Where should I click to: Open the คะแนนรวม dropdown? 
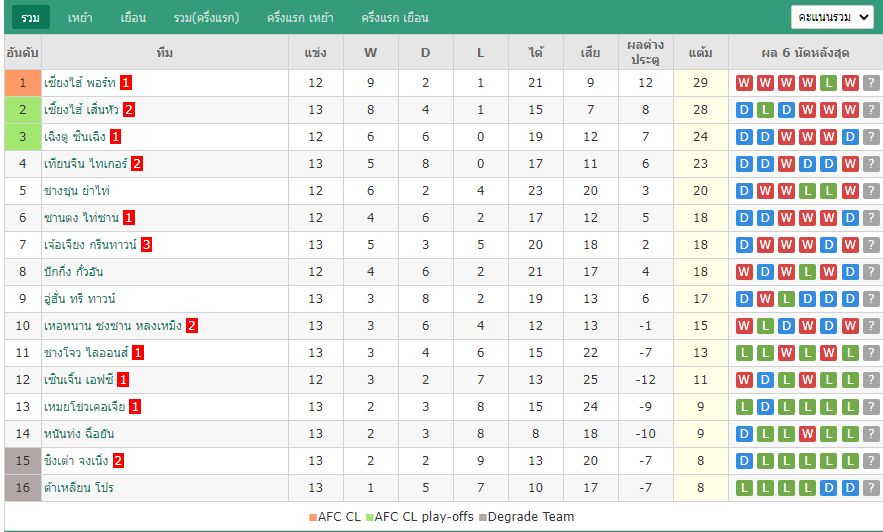[832, 17]
